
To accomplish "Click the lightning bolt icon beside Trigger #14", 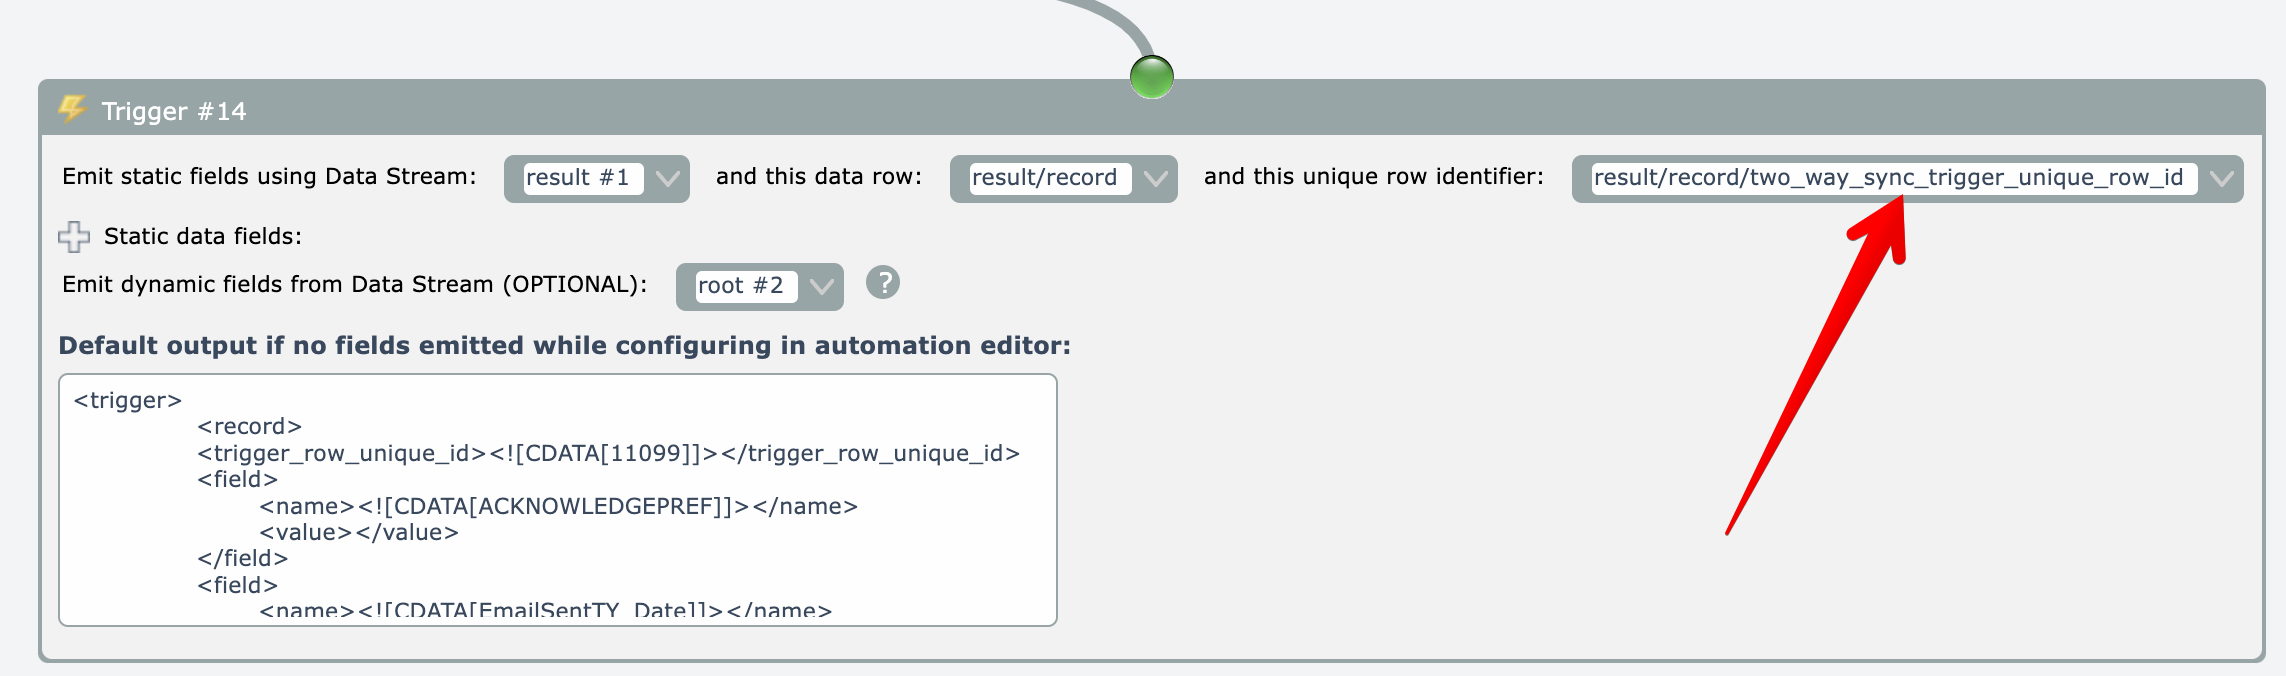I will 72,108.
